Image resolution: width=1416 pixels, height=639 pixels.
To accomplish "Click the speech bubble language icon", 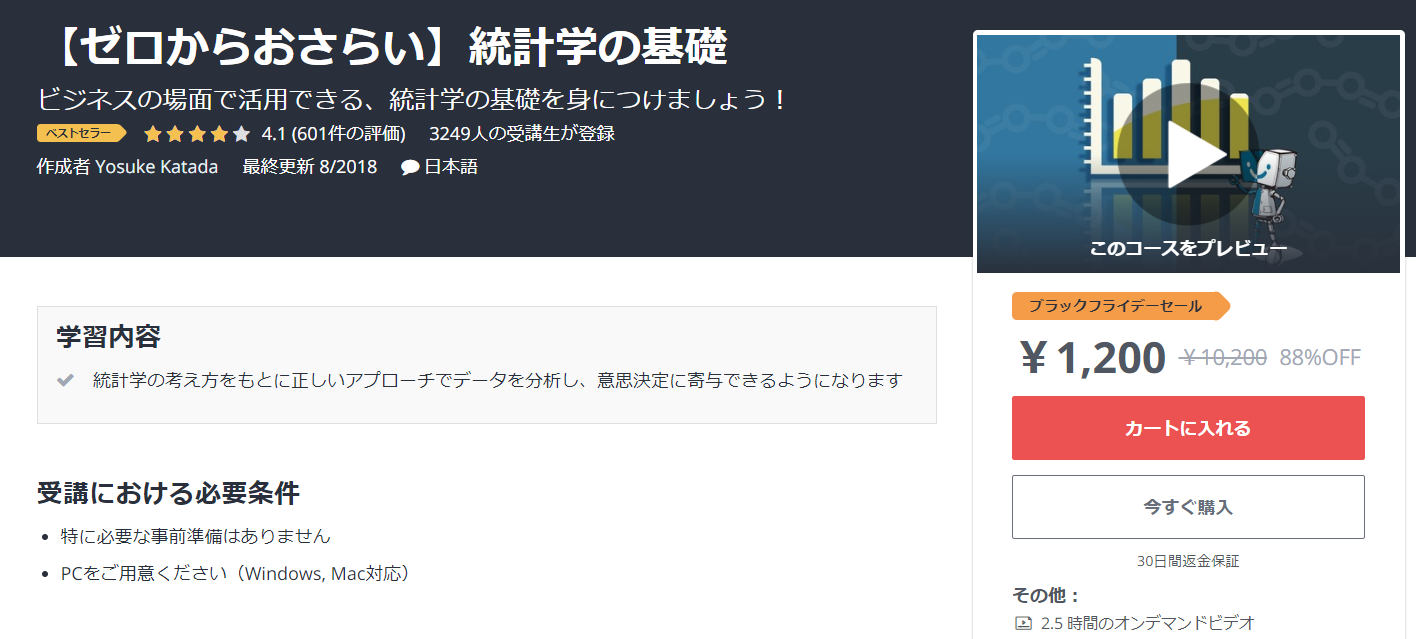I will coord(409,167).
